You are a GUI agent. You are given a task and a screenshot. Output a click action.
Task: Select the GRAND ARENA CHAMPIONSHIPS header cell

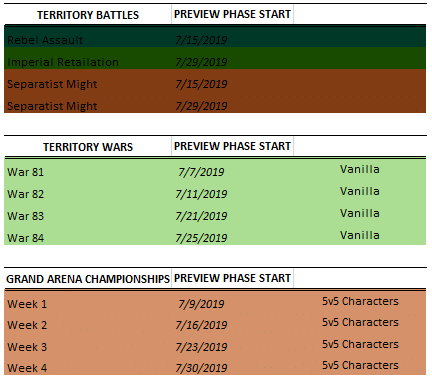pyautogui.click(x=88, y=279)
